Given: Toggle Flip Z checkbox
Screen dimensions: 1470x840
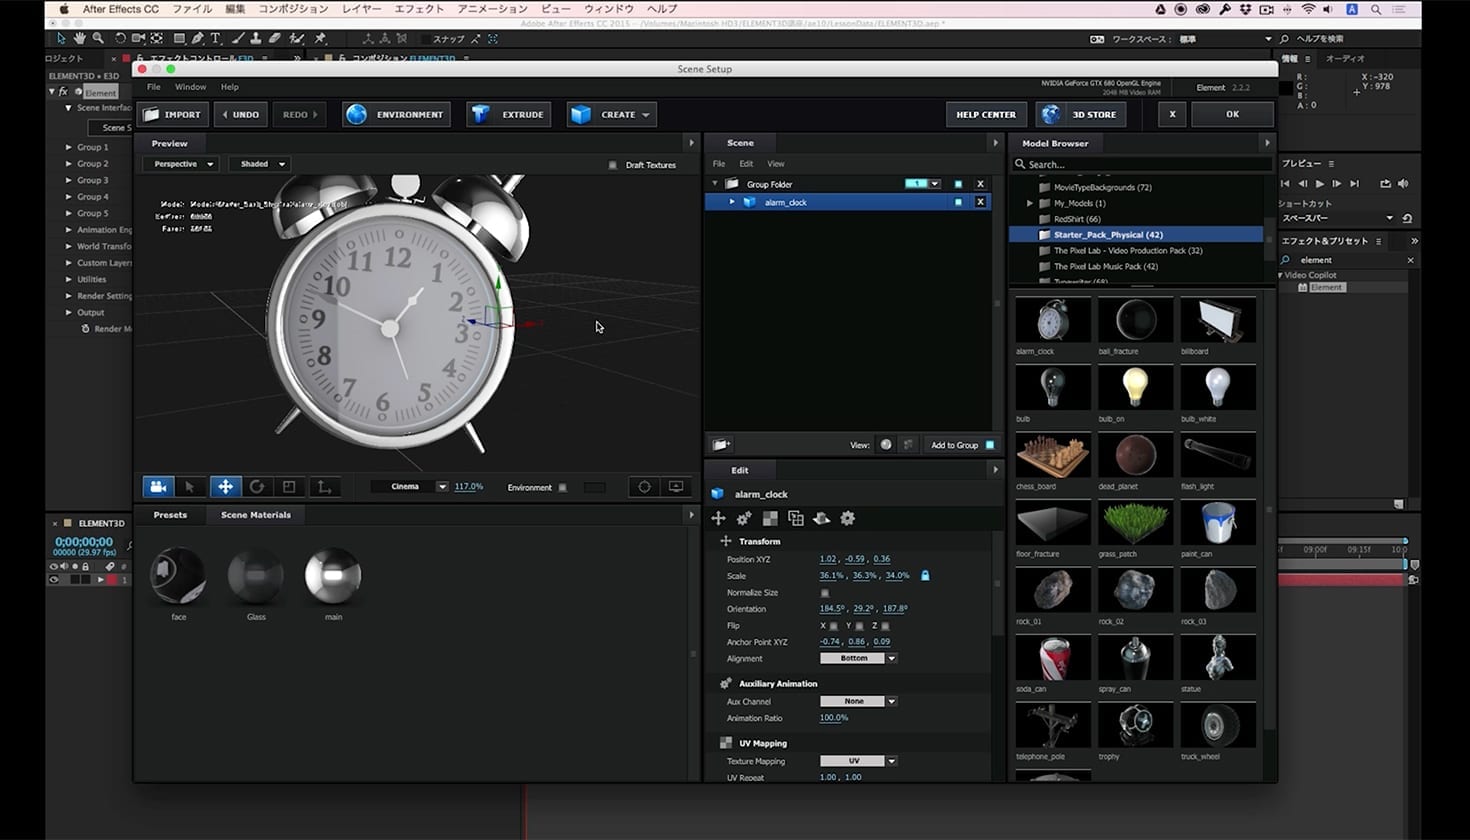Looking at the screenshot, I should (885, 626).
